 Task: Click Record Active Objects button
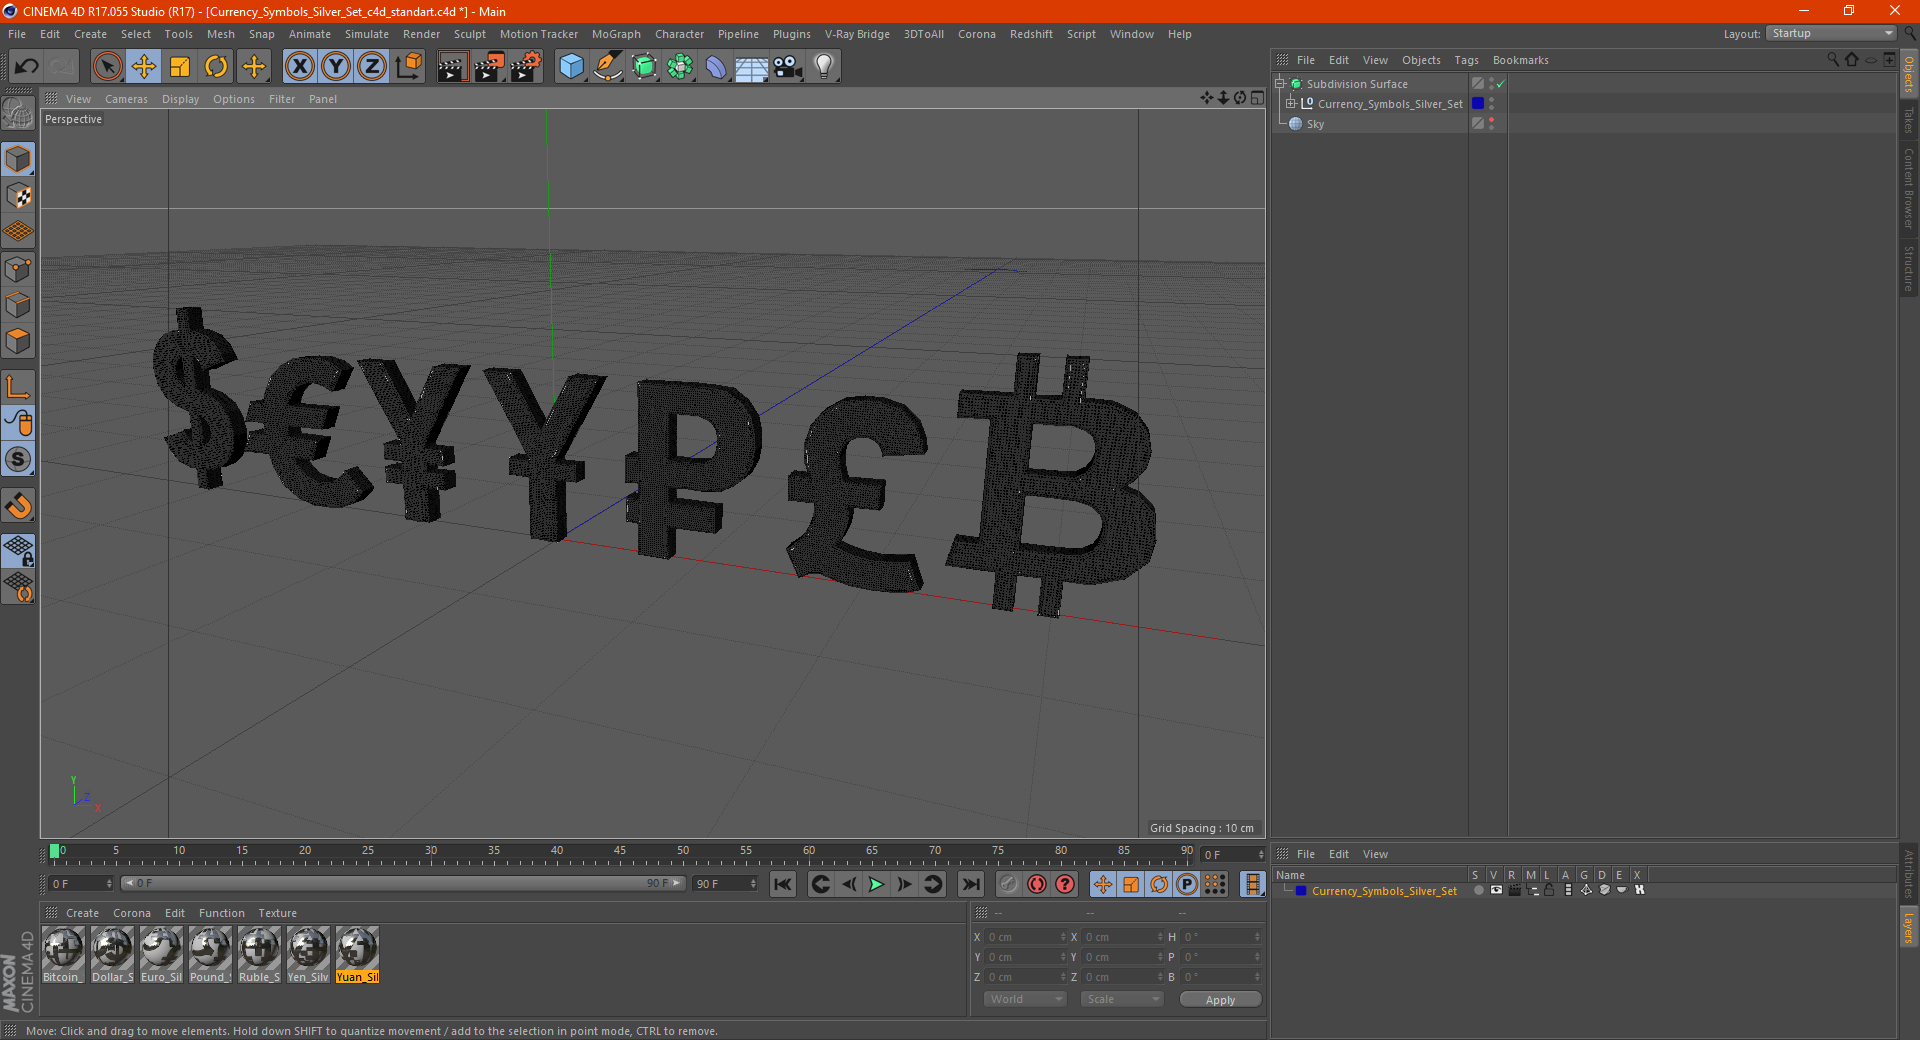1008,884
